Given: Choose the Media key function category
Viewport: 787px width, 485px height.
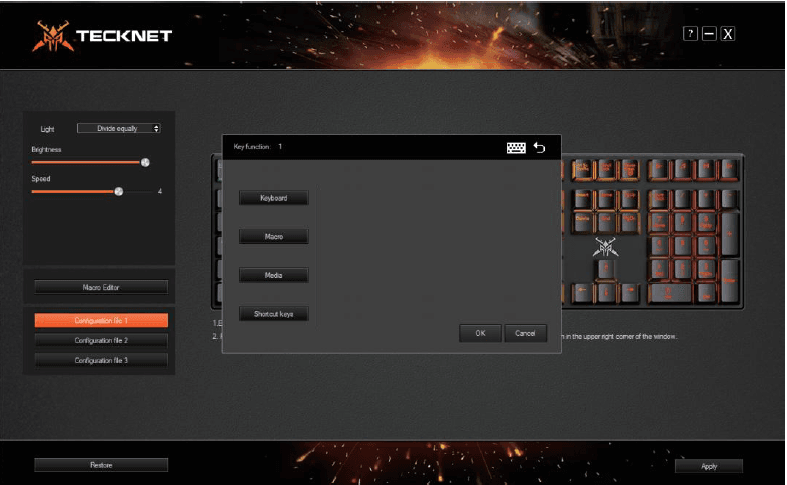Looking at the screenshot, I should pyautogui.click(x=274, y=275).
